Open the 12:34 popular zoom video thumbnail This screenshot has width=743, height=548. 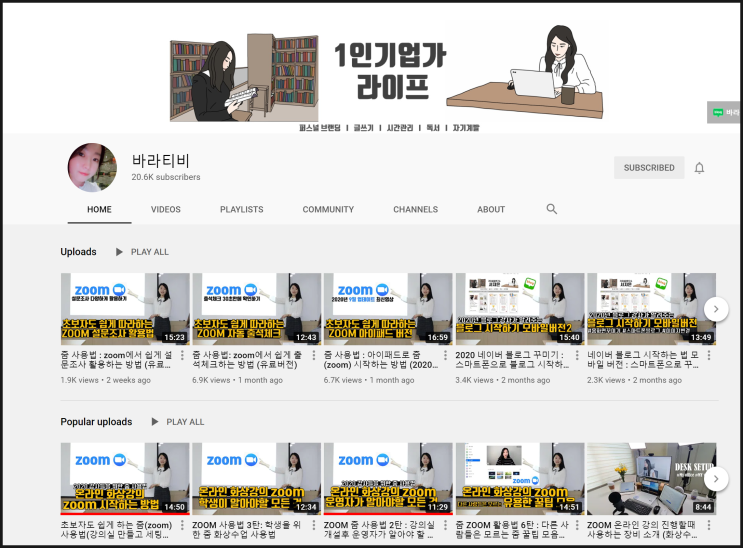(257, 479)
